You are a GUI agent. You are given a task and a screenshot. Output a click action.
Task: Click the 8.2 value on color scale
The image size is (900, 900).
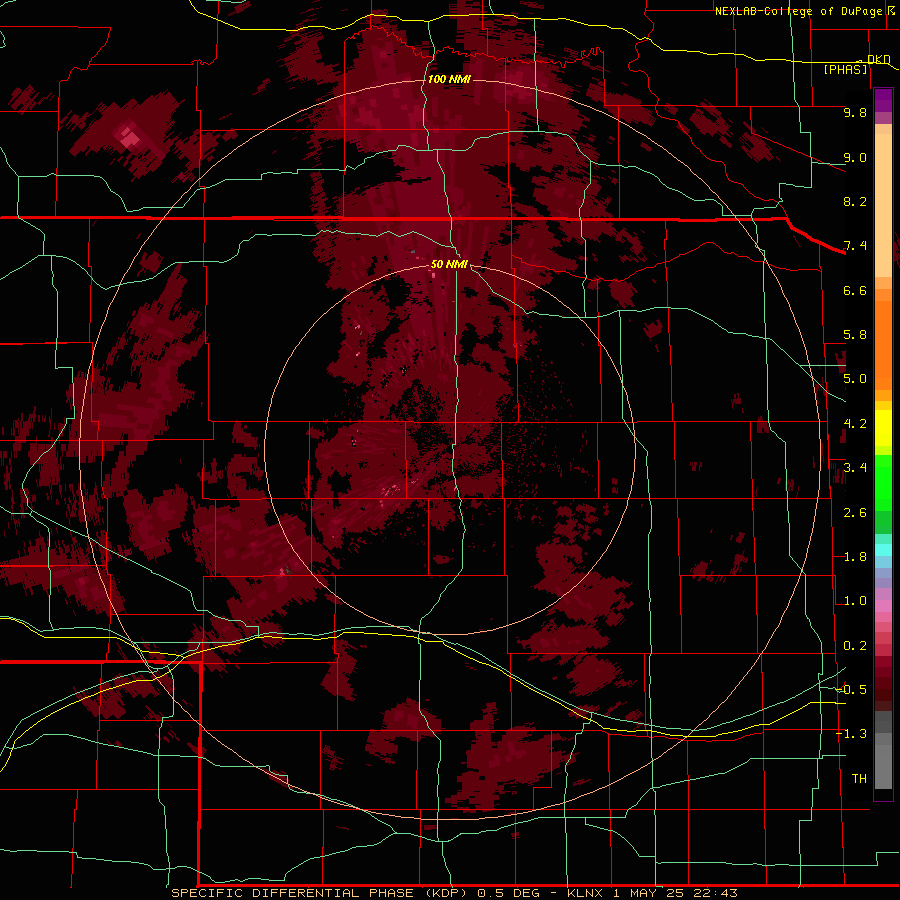pos(855,201)
